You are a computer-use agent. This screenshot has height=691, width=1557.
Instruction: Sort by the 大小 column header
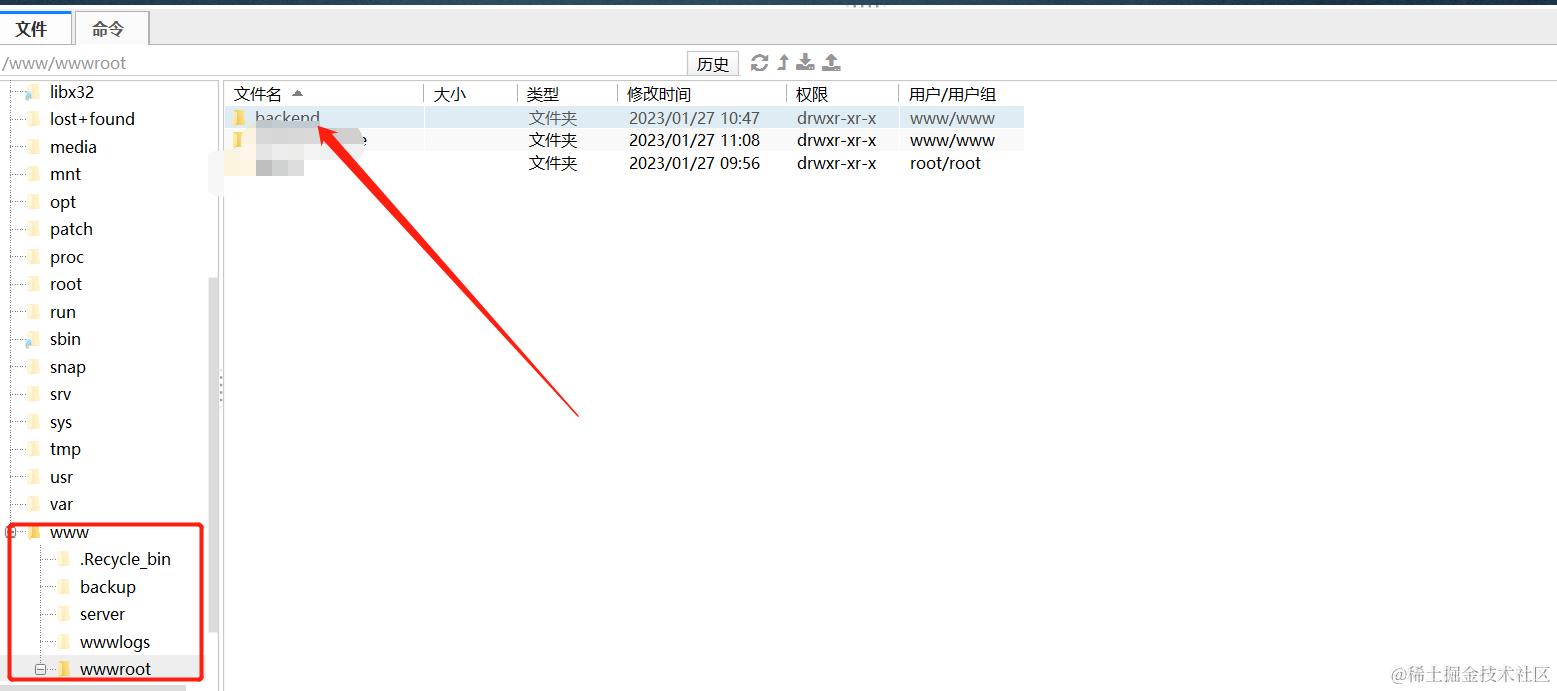470,94
